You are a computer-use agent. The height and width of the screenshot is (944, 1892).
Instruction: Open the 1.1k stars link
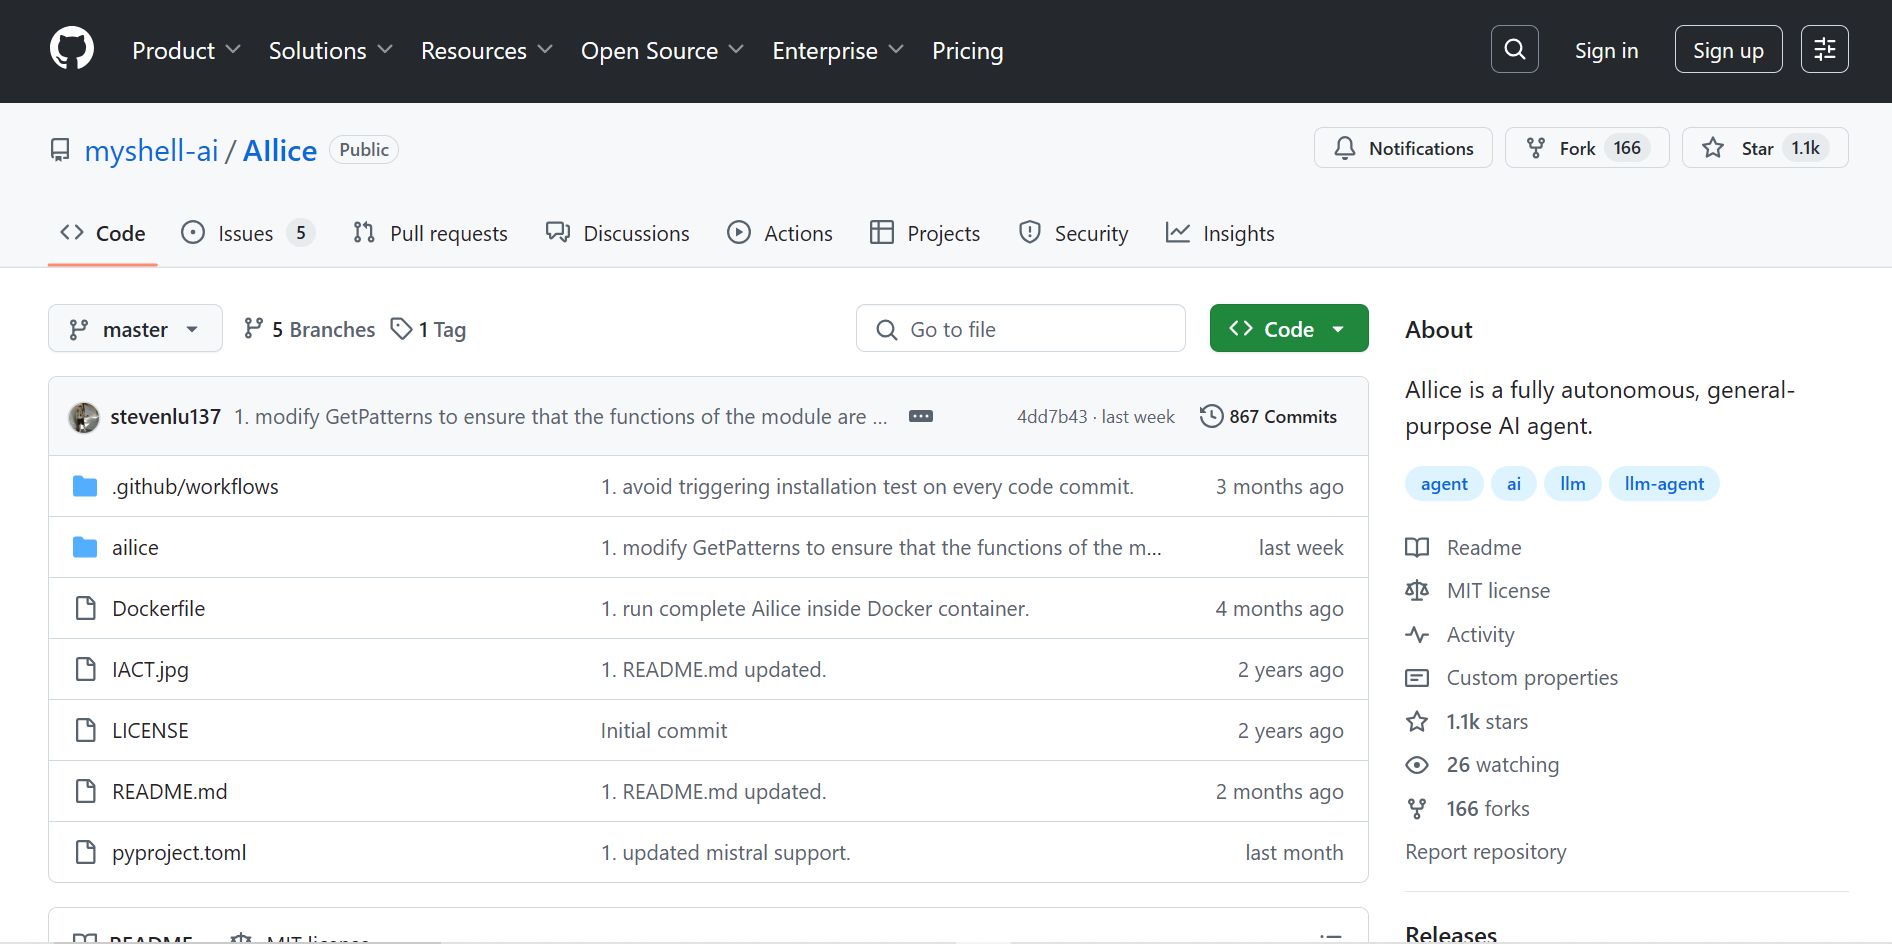pos(1467,722)
